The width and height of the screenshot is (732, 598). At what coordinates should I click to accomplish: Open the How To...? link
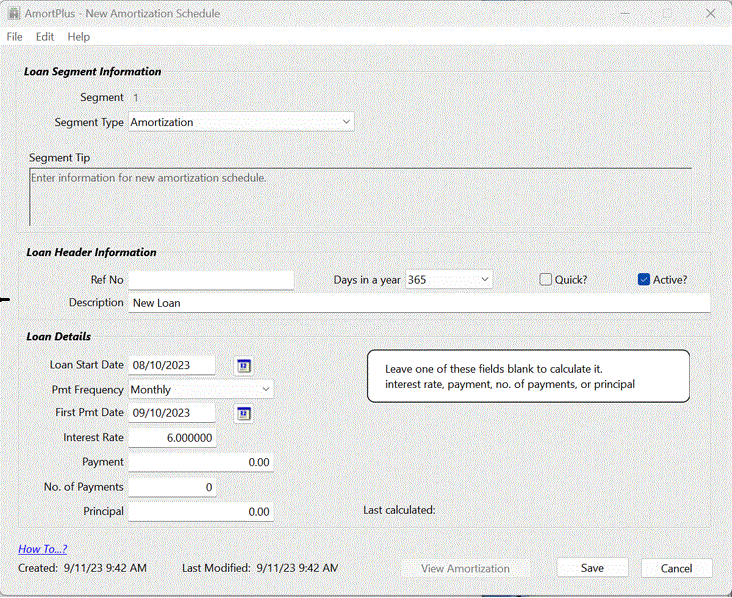pos(42,549)
